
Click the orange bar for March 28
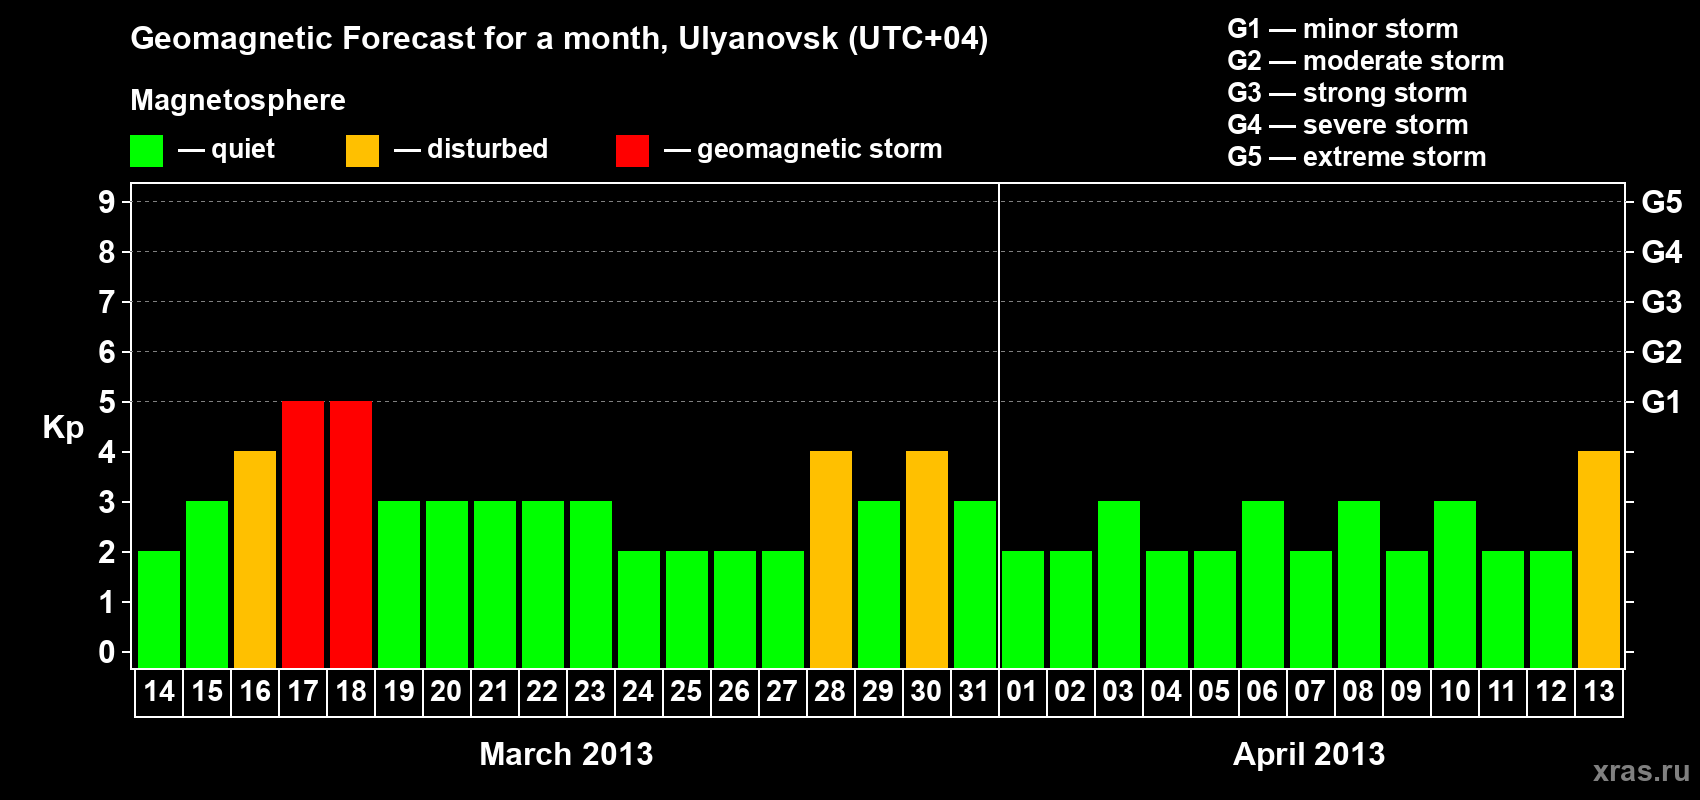(x=831, y=559)
